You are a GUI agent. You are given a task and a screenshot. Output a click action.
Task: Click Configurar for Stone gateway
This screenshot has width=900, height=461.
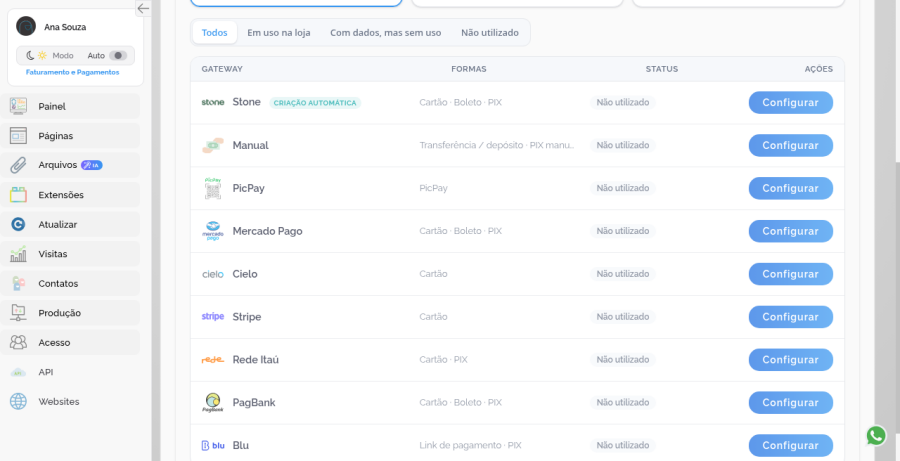click(790, 102)
